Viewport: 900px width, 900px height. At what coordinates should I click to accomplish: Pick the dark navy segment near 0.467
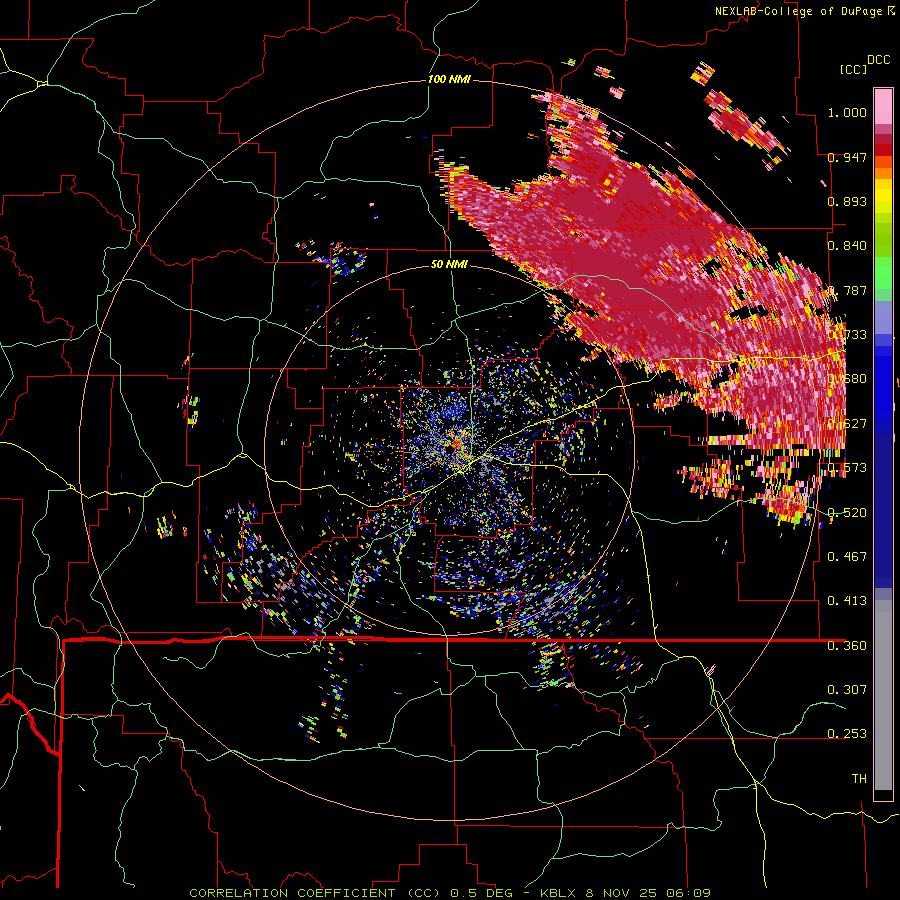883,510
